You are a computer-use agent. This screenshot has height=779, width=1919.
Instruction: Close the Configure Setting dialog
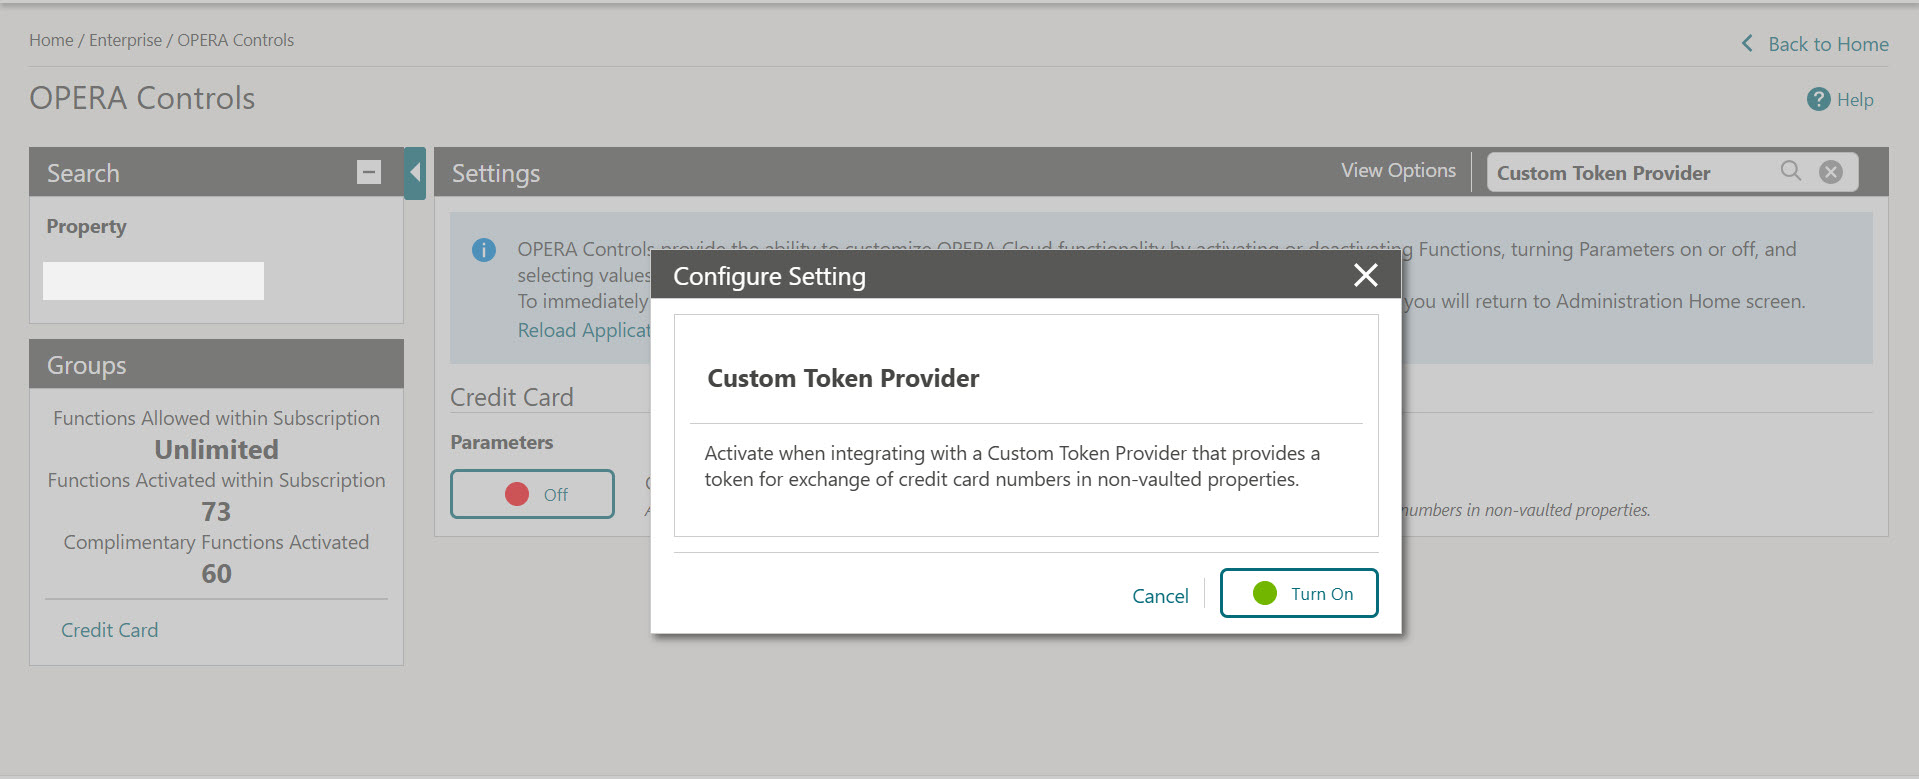point(1366,275)
